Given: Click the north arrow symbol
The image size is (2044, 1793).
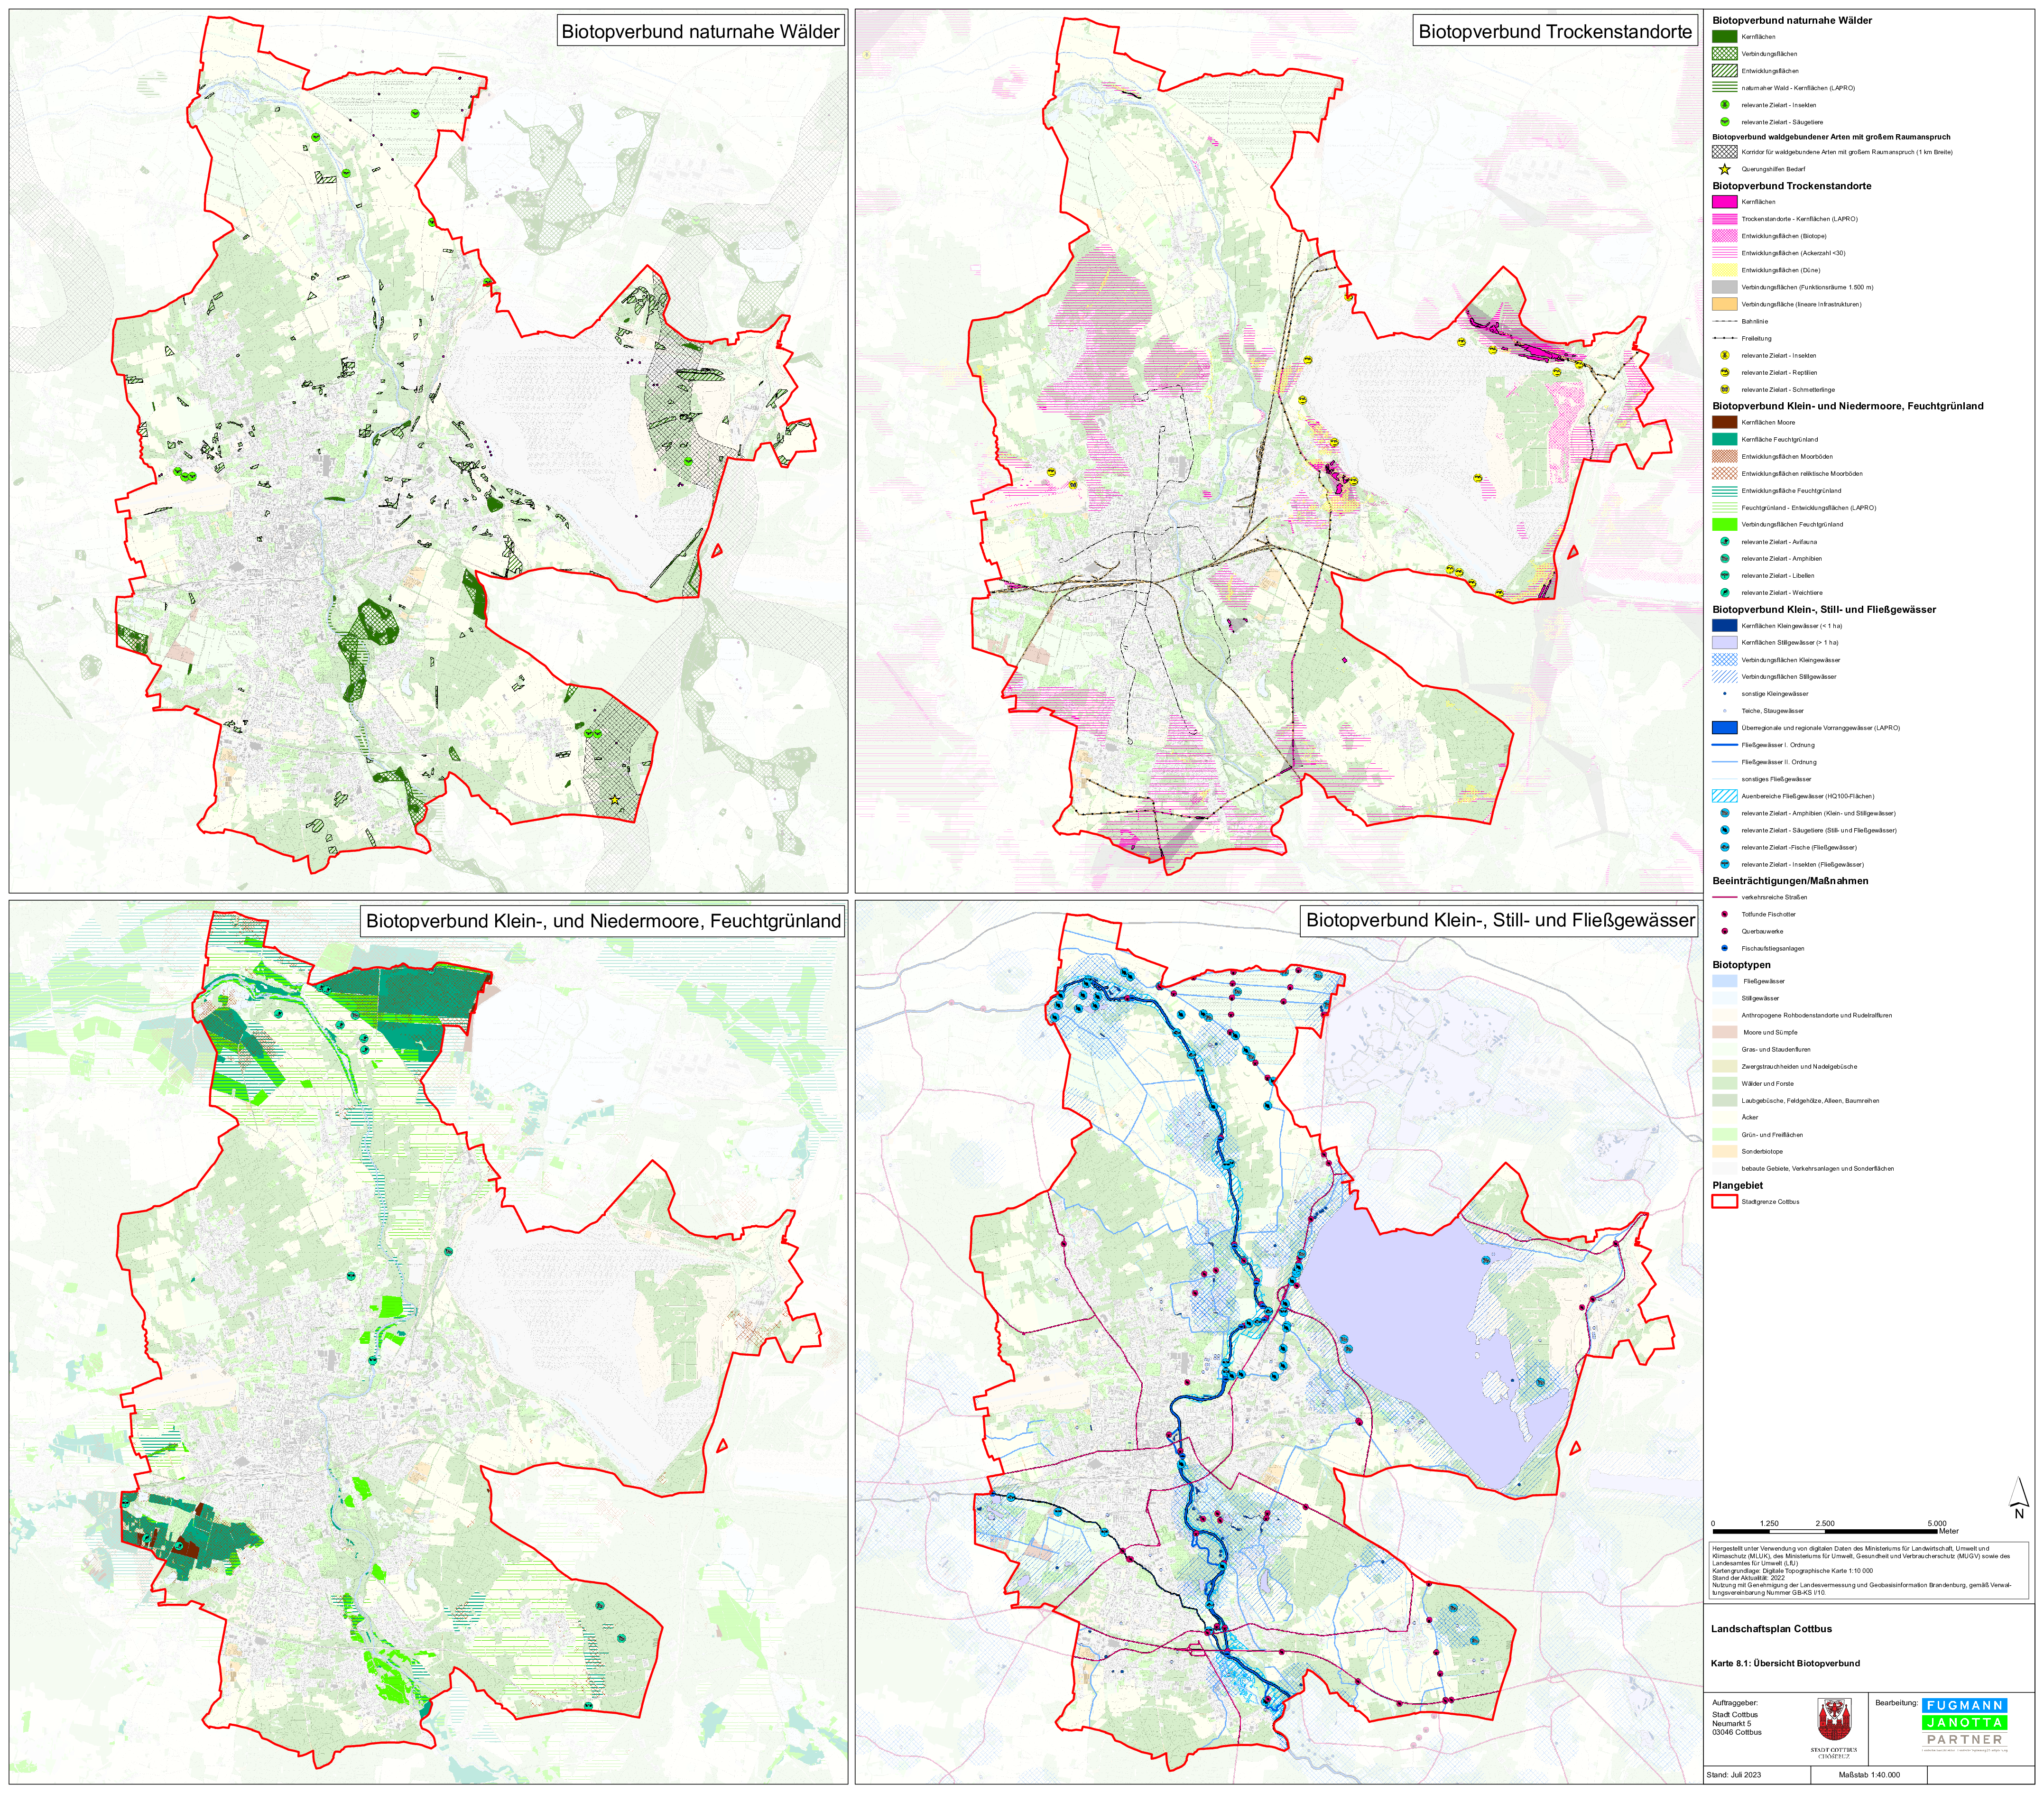Looking at the screenshot, I should pos(2018,1497).
